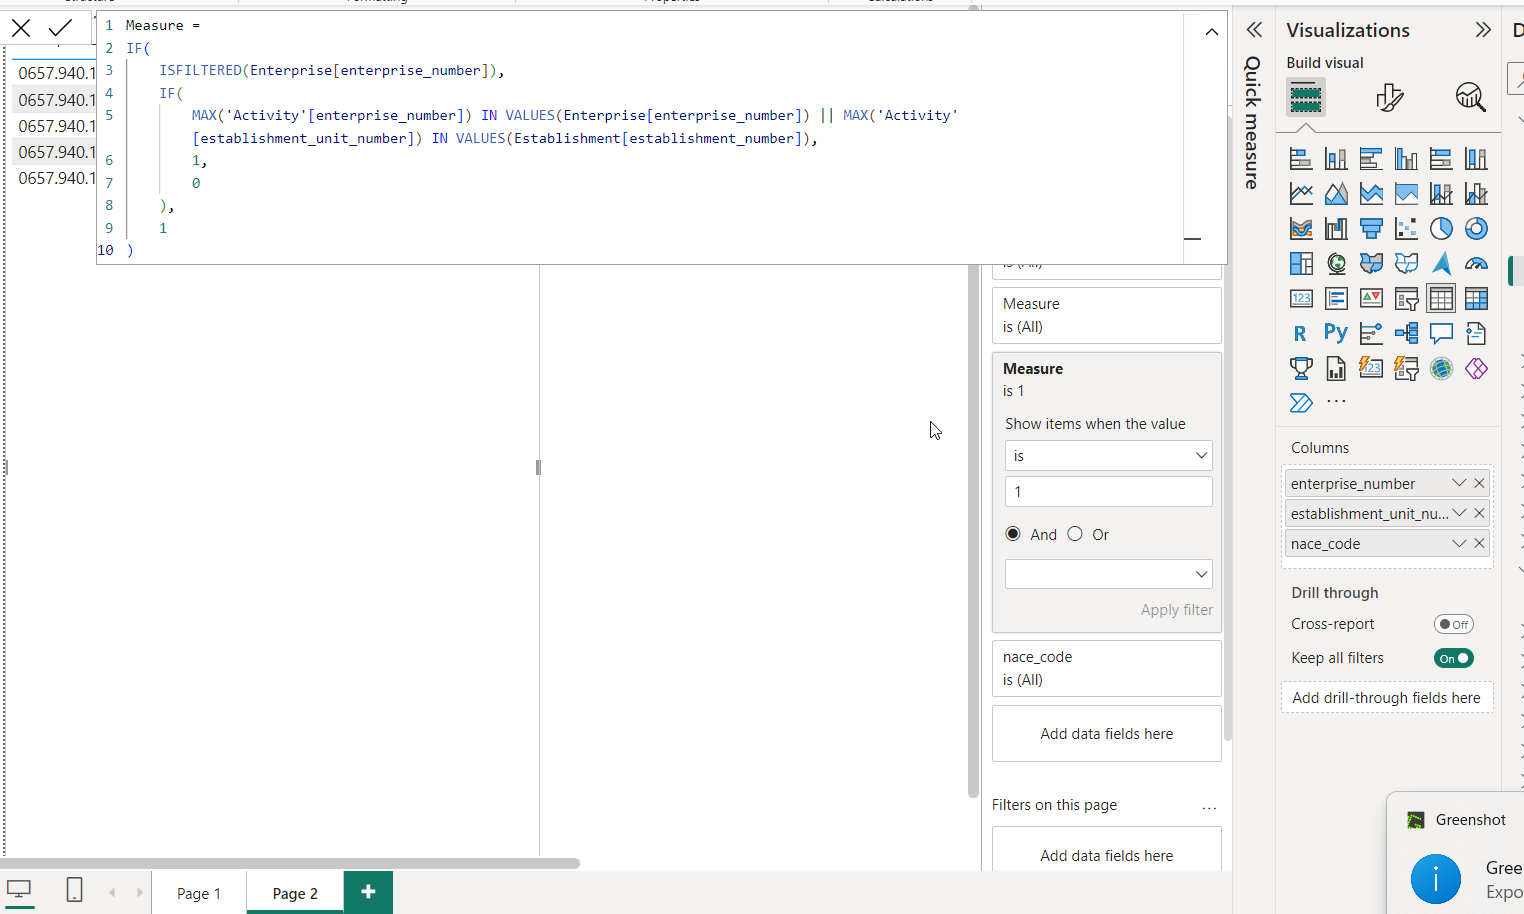
Task: Collapse the formula bar with the chevron
Action: coord(1212,32)
